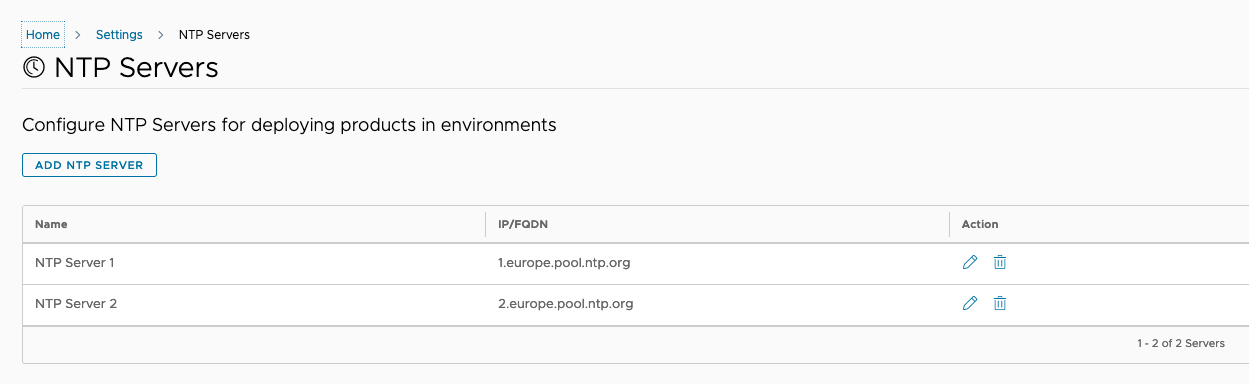Screen dimensions: 1249x384
Task: Click the 2.europe.pool.ntp.org address
Action: (565, 303)
